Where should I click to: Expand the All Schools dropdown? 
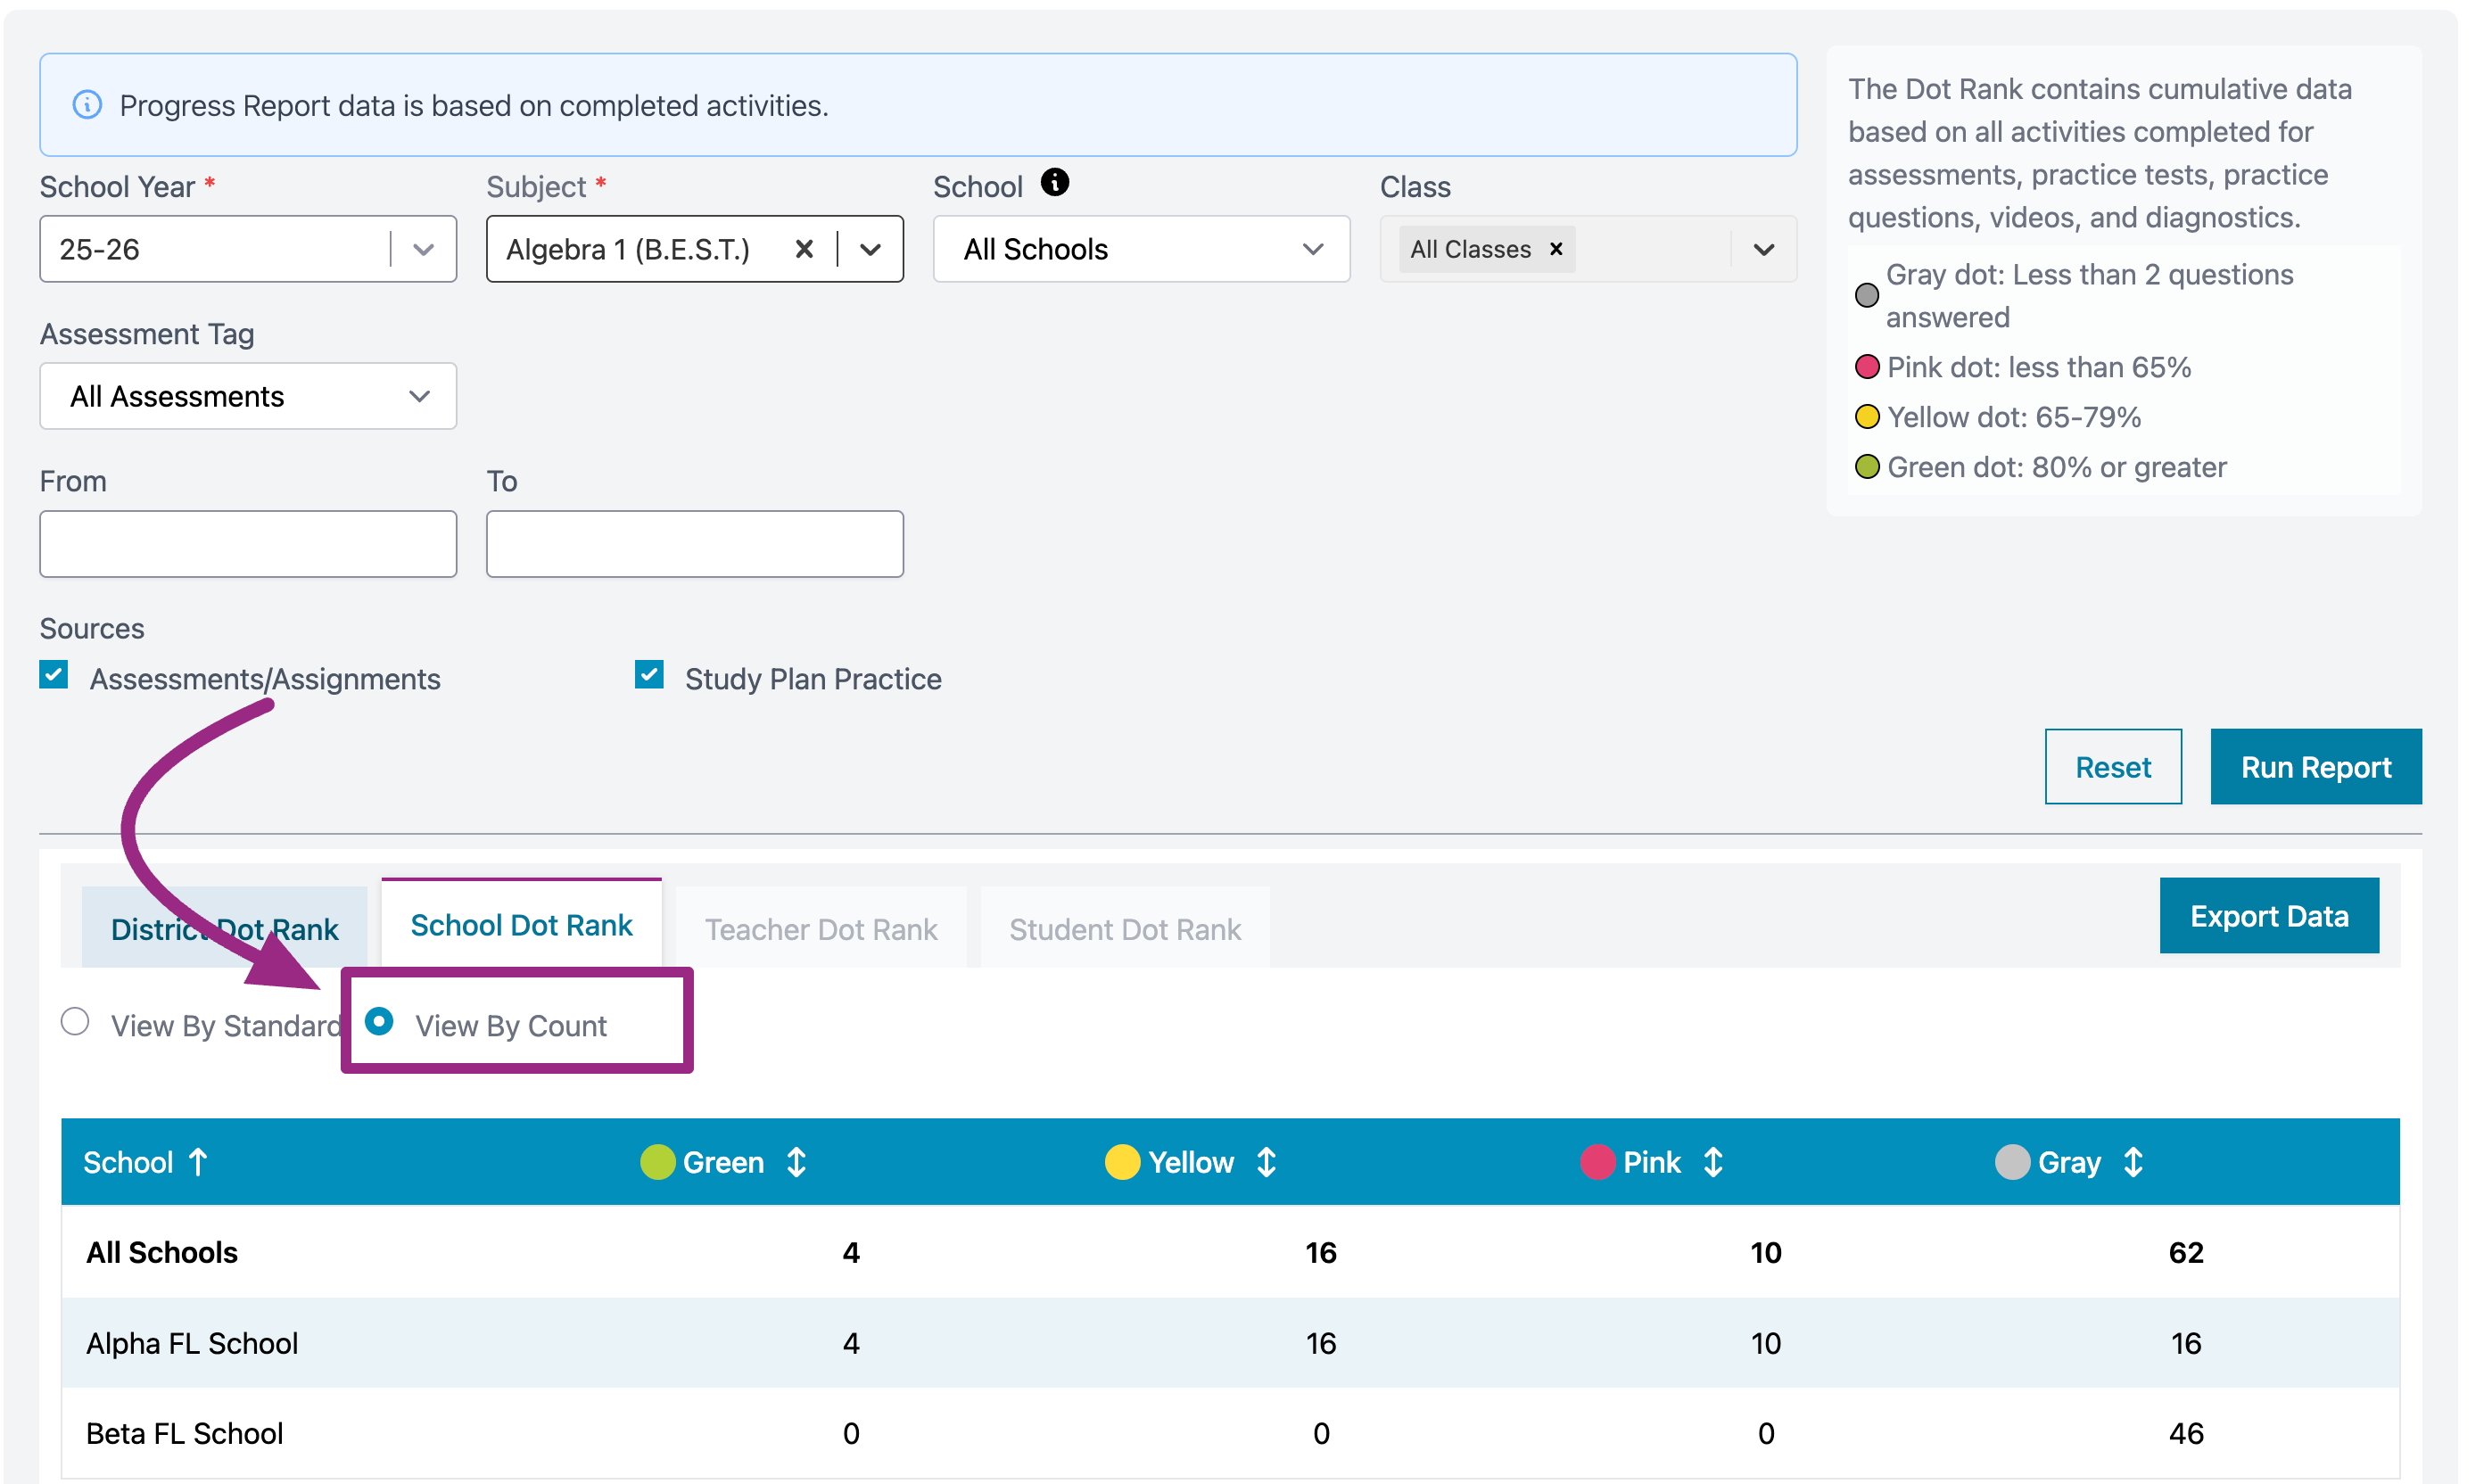click(x=1140, y=249)
